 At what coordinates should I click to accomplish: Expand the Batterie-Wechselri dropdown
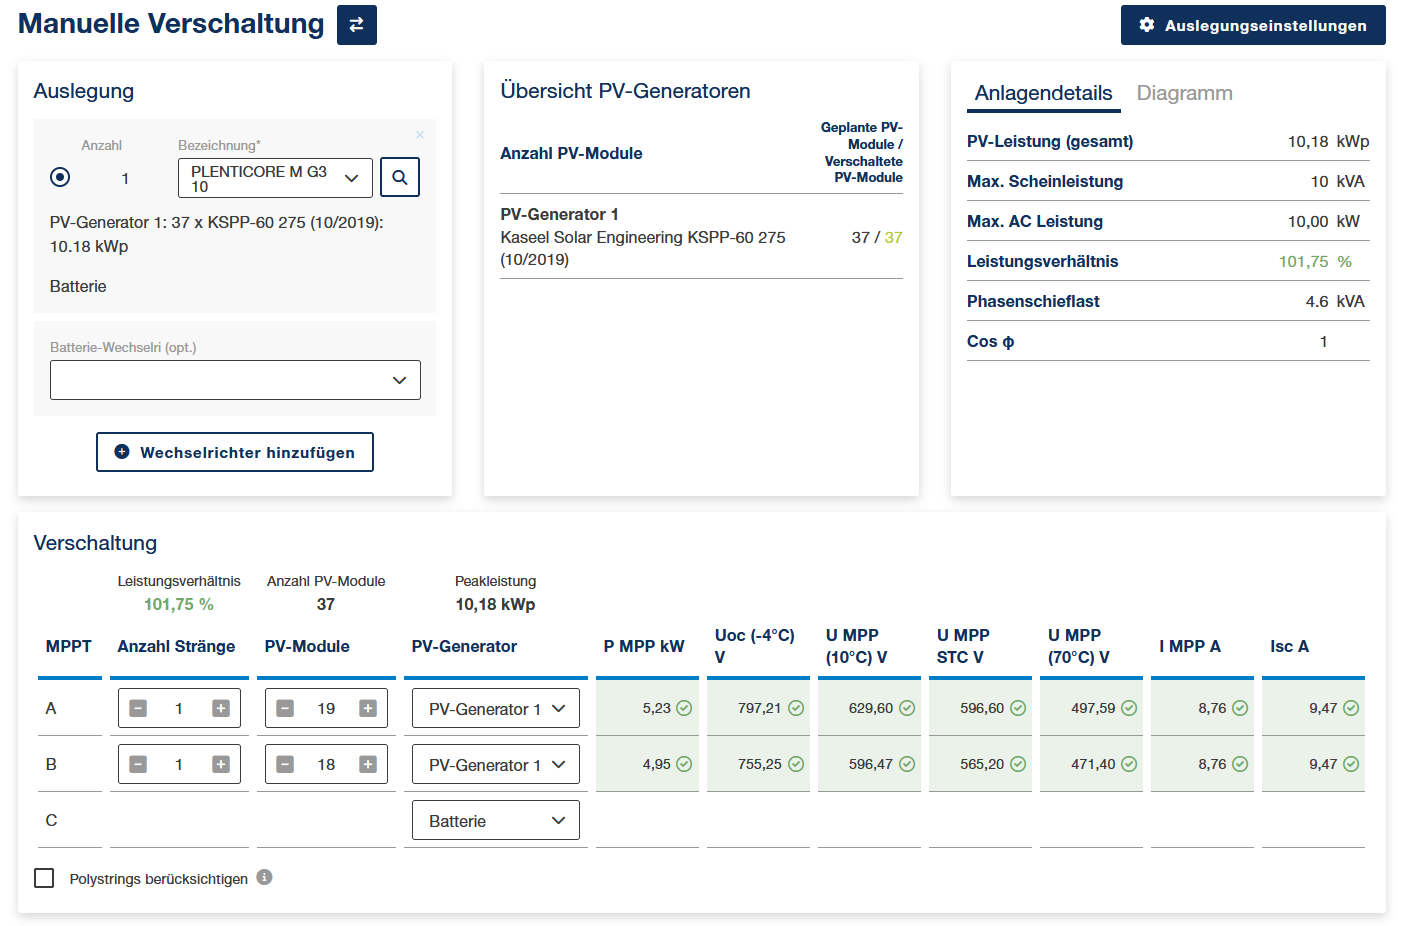click(235, 380)
